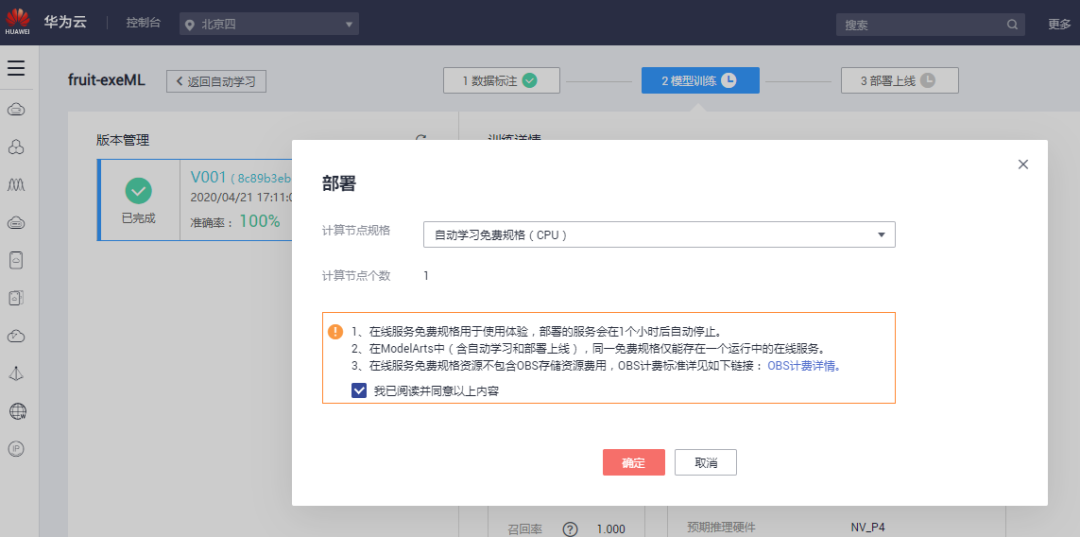Open the OBS计费详情 link

click(x=804, y=366)
